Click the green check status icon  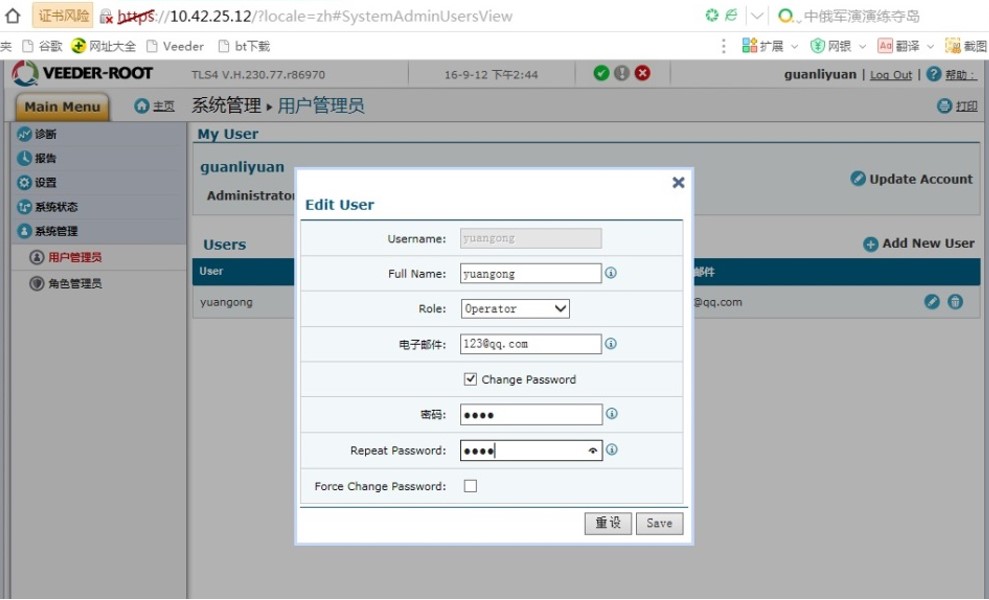coord(601,74)
